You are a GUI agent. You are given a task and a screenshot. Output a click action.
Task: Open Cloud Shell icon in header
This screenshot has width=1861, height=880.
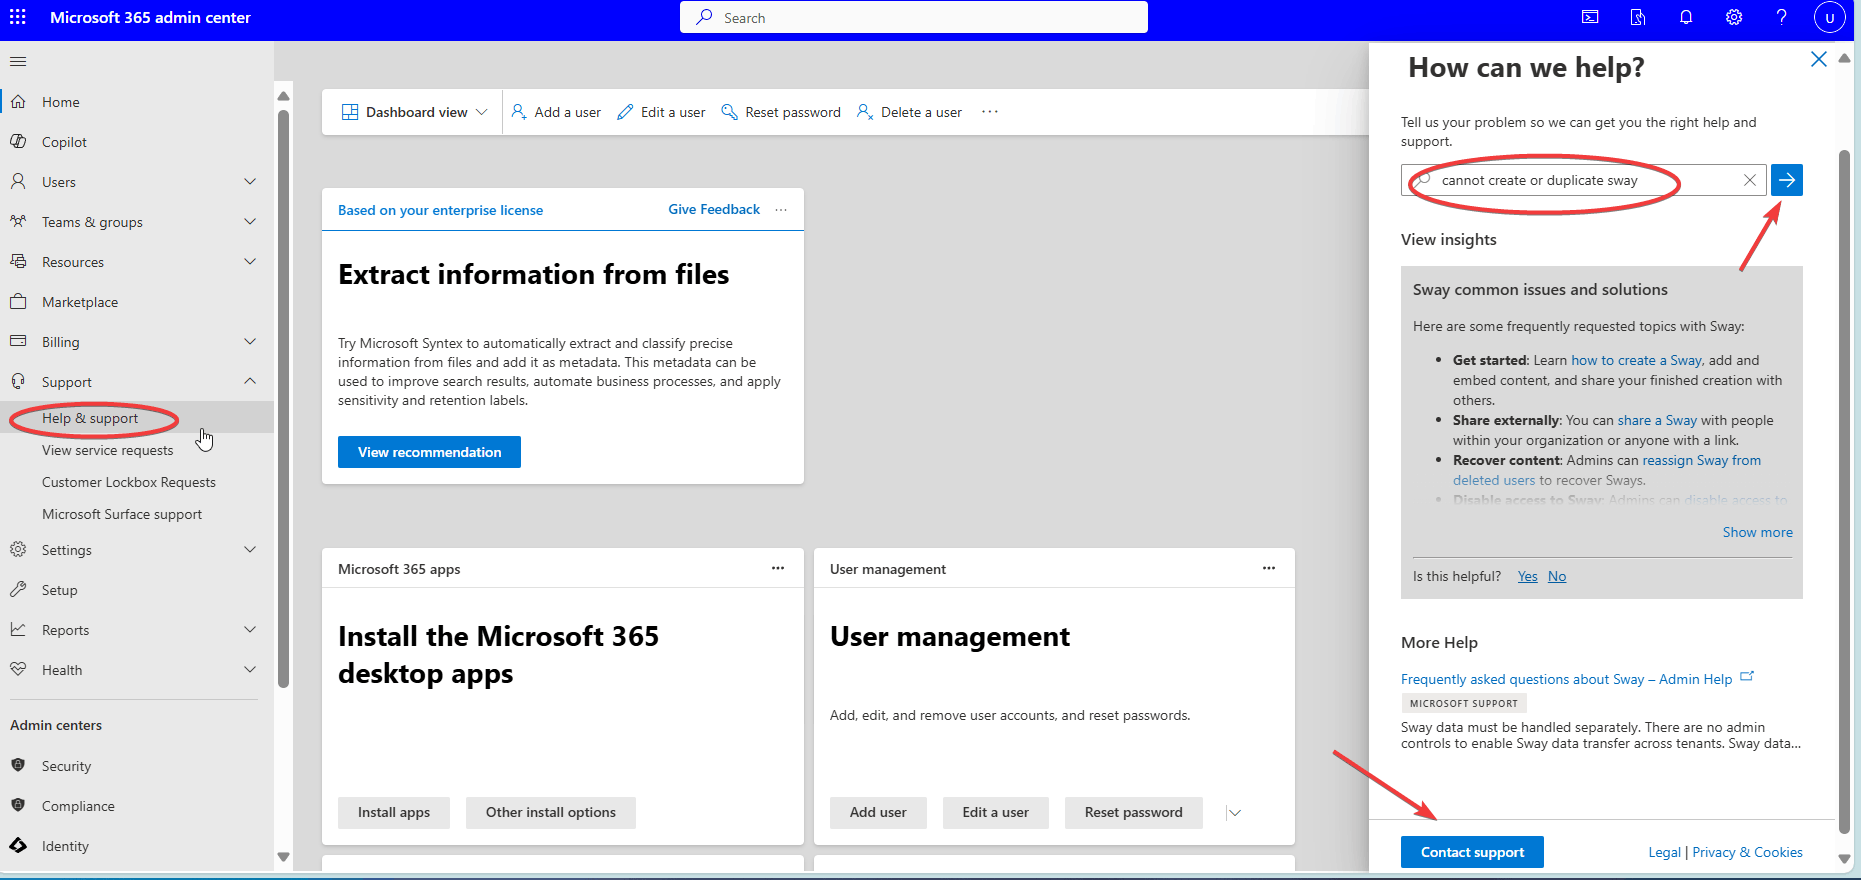[1590, 17]
